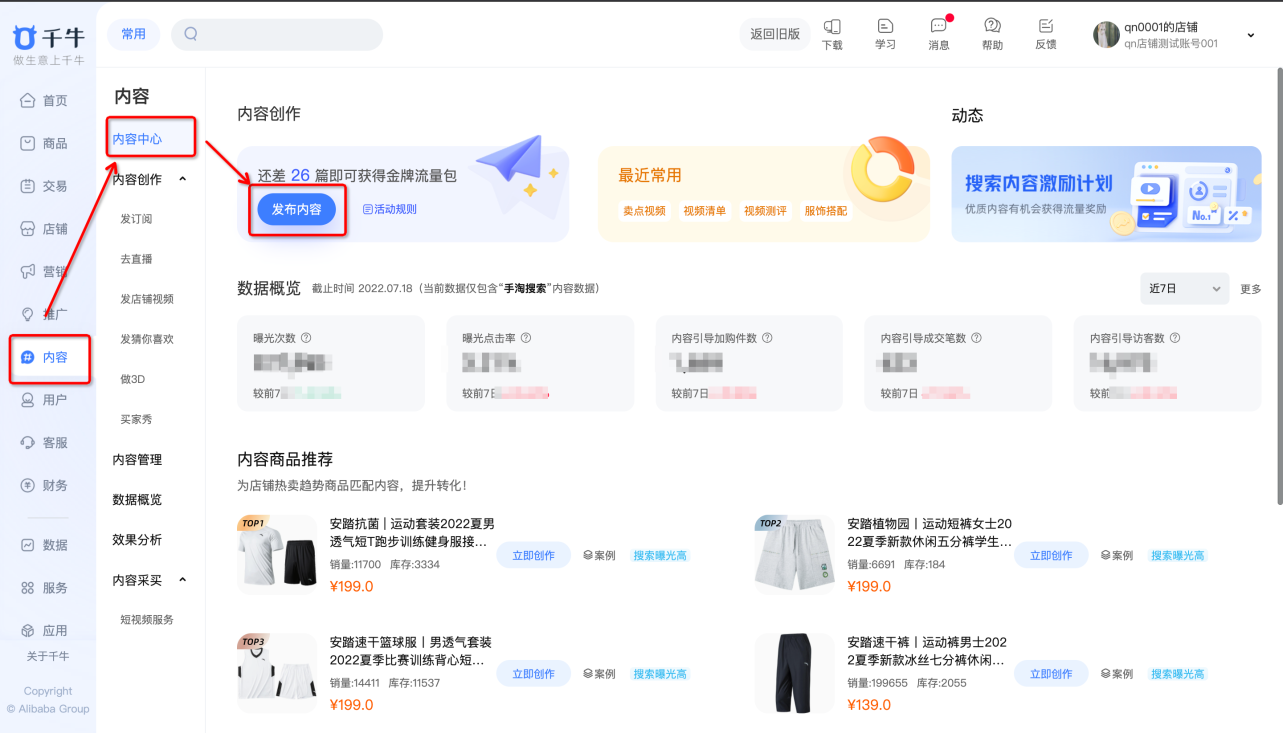The width and height of the screenshot is (1283, 733).
Task: Open the 近7日 period dropdown
Action: (x=1185, y=289)
